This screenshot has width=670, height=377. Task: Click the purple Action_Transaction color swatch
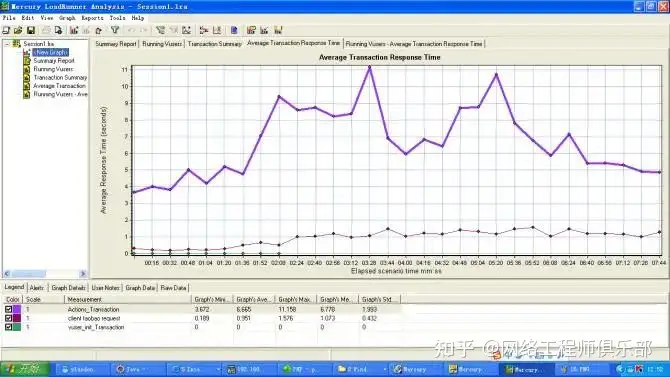pos(17,309)
